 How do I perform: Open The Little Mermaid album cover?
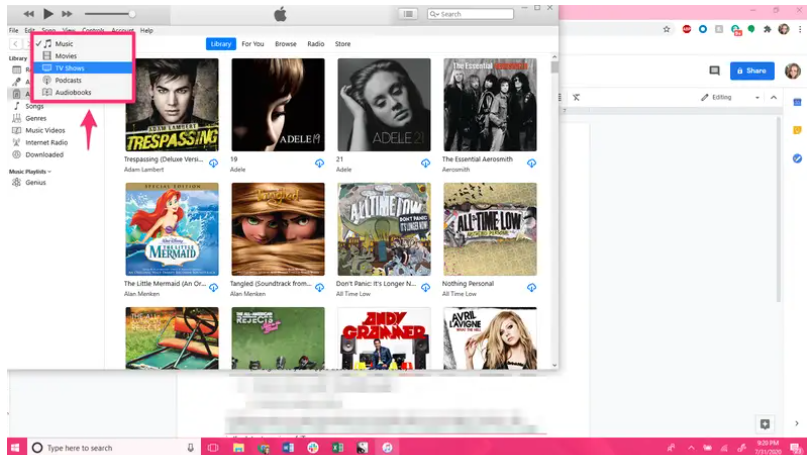coord(172,229)
